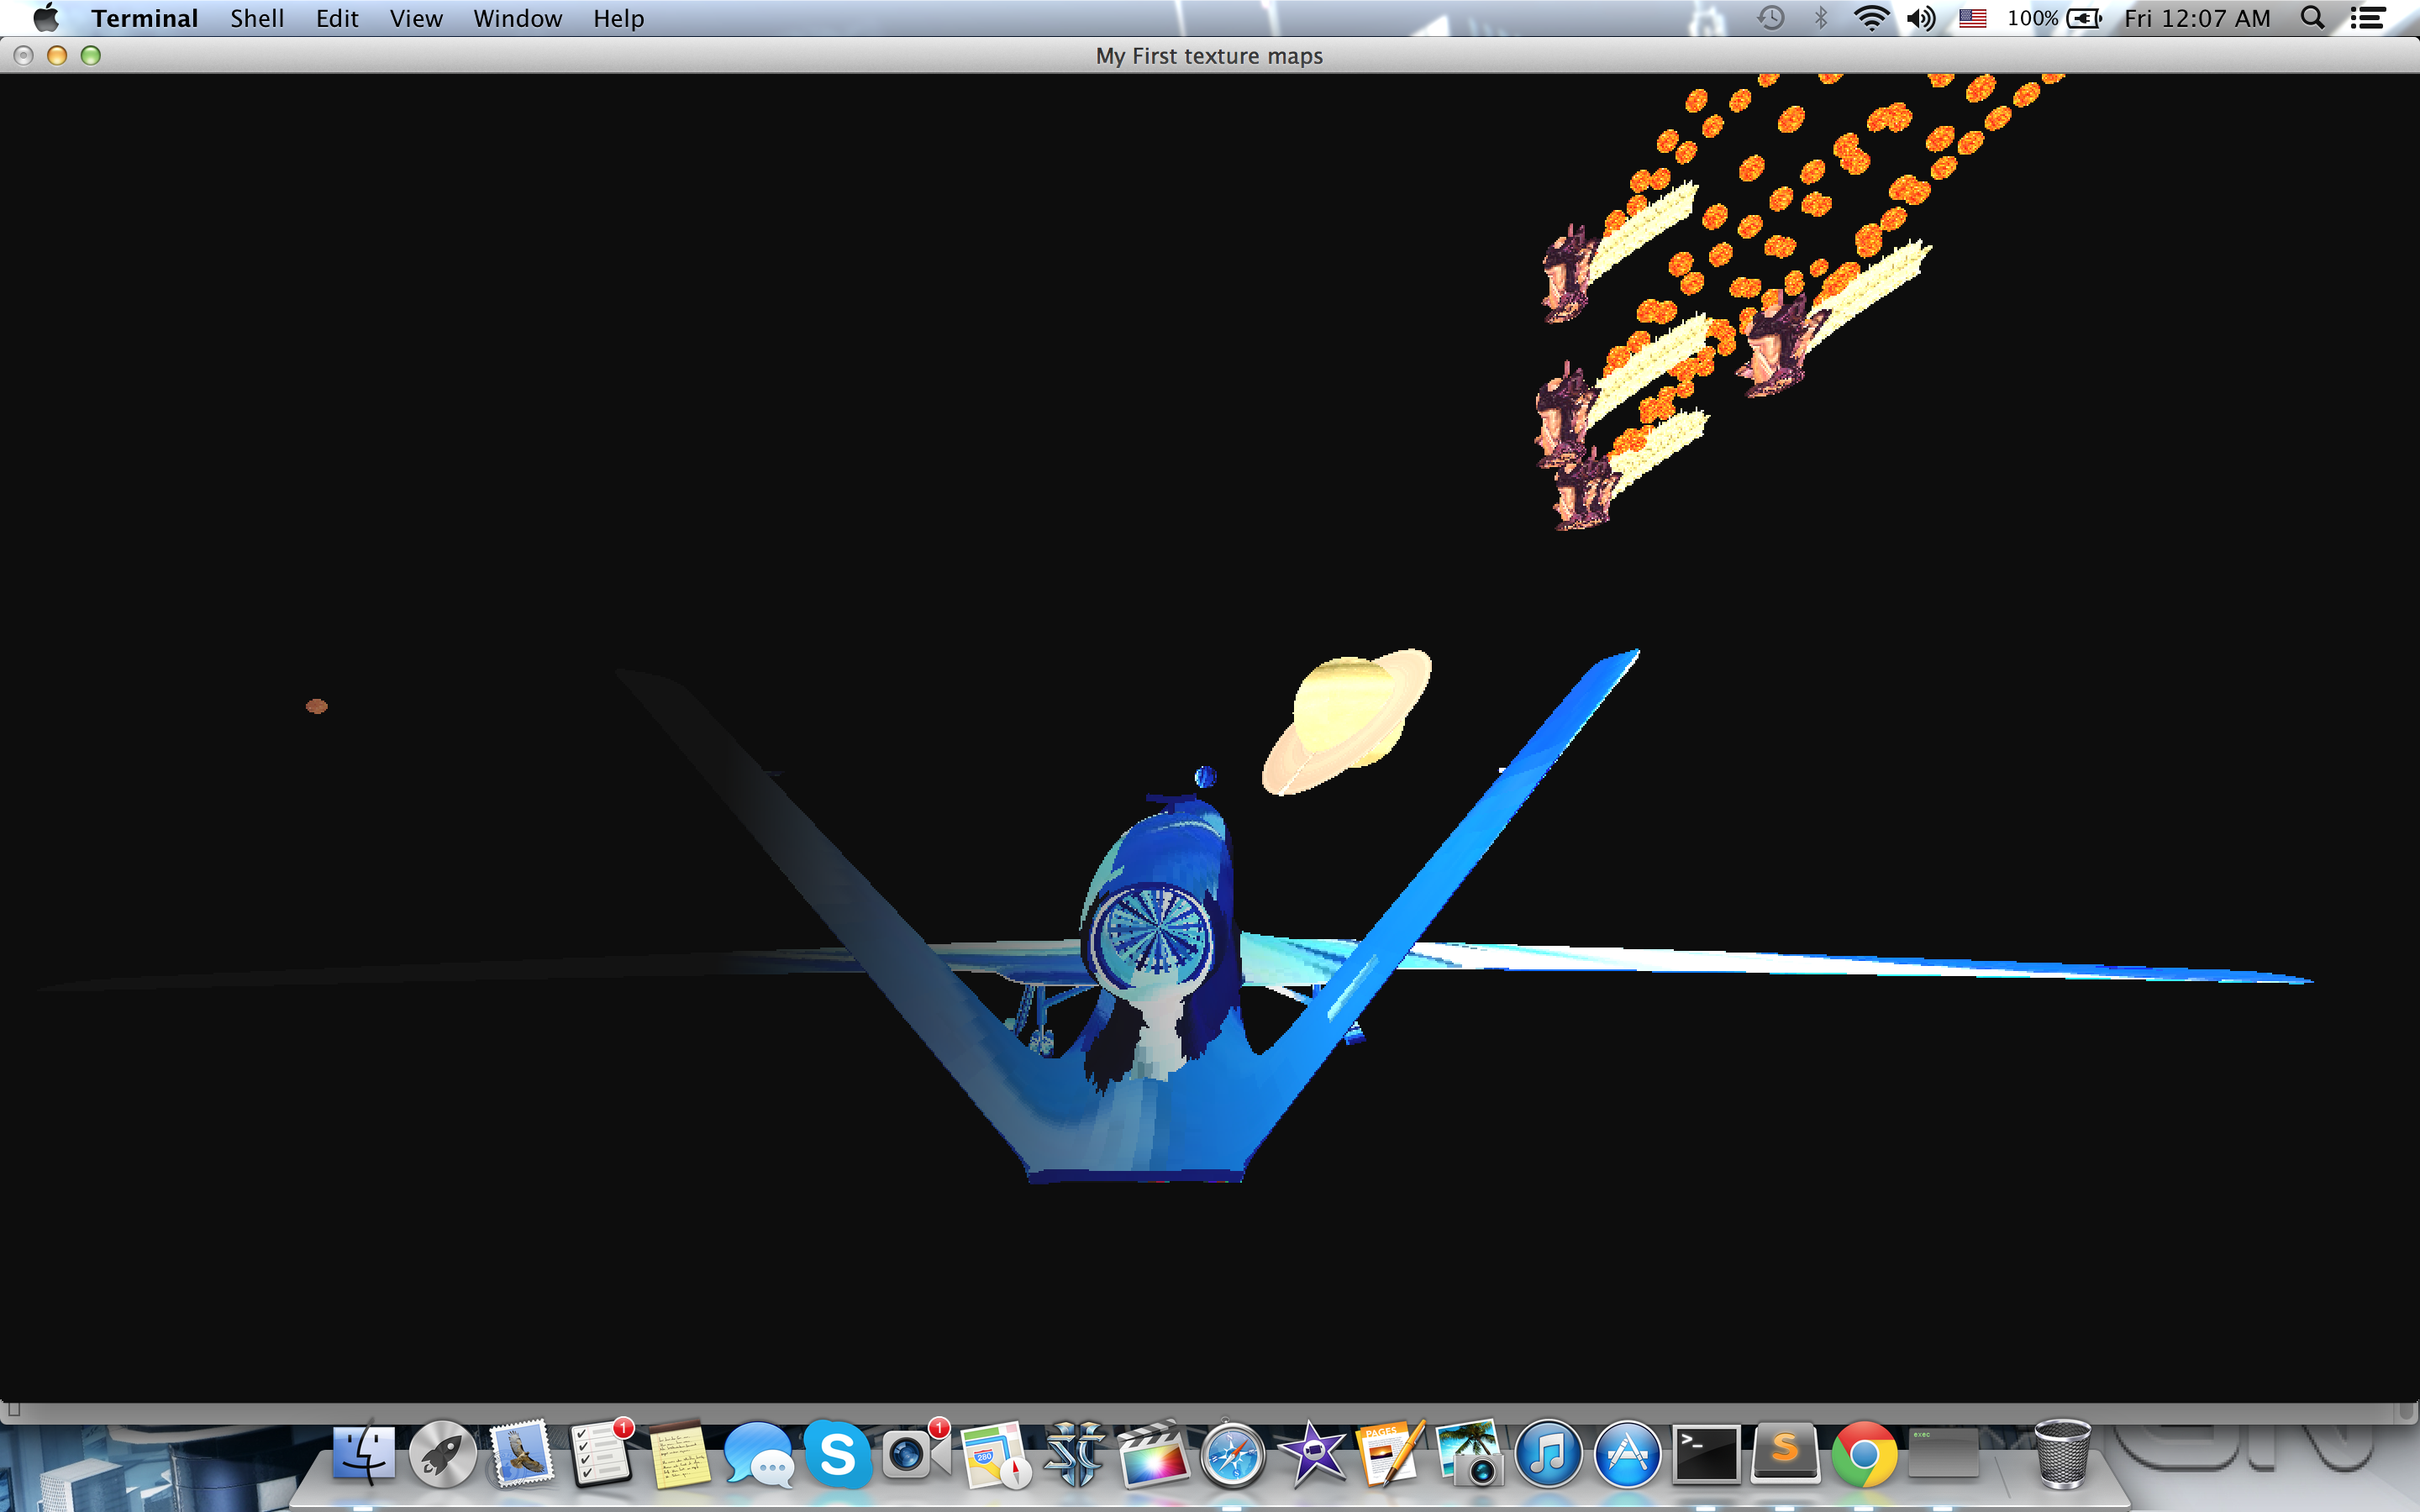The image size is (2420, 1512).
Task: Open Maps icon in dock
Action: click(995, 1454)
